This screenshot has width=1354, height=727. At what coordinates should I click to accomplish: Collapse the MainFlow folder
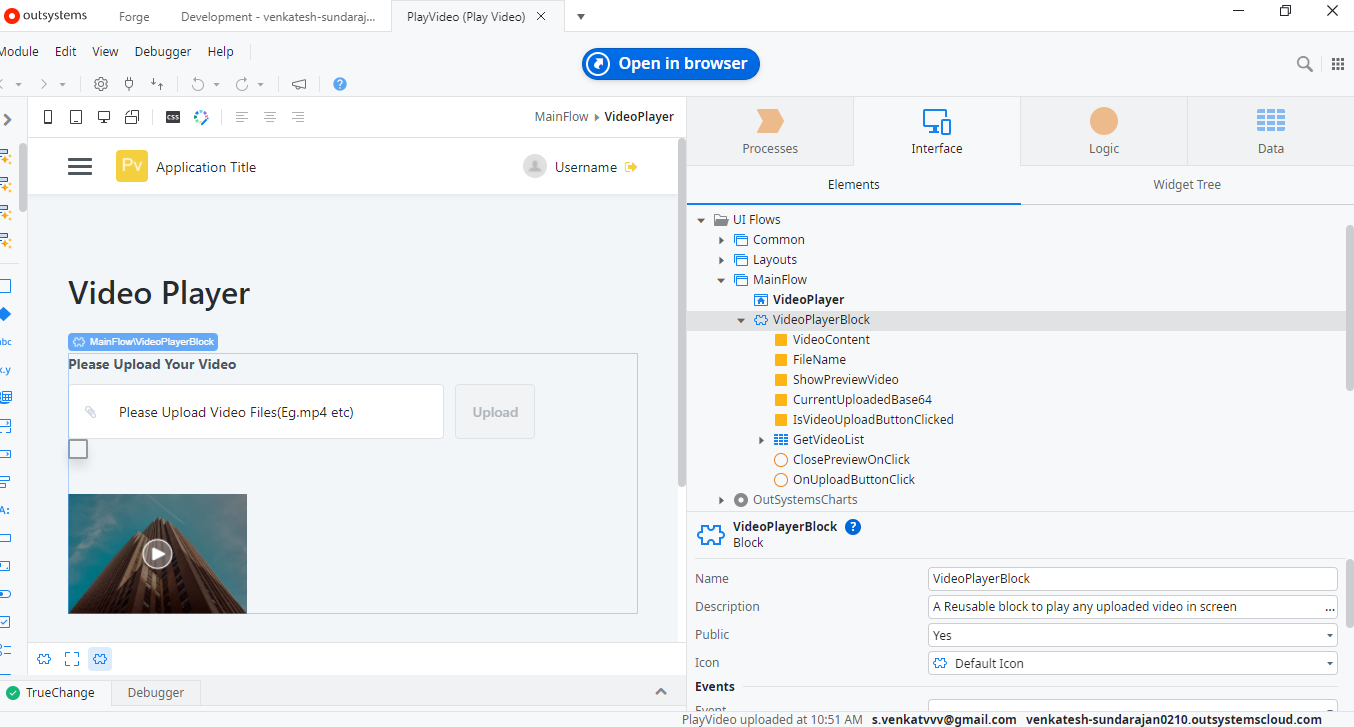[721, 279]
